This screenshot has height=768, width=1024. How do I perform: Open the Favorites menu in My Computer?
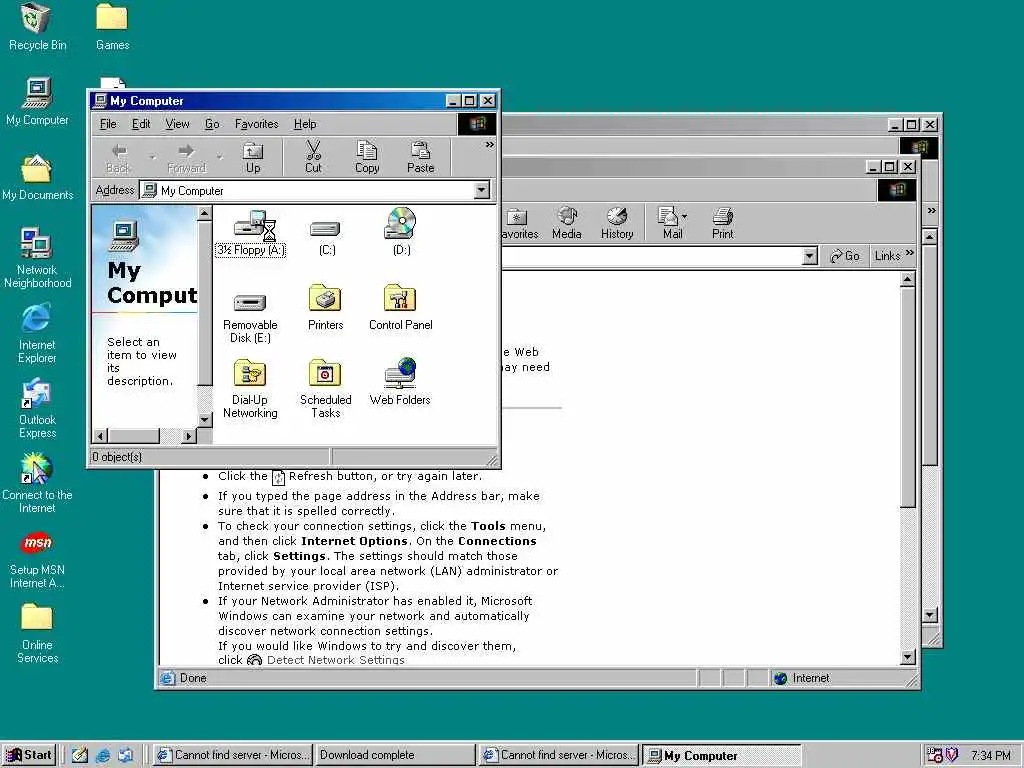click(257, 124)
